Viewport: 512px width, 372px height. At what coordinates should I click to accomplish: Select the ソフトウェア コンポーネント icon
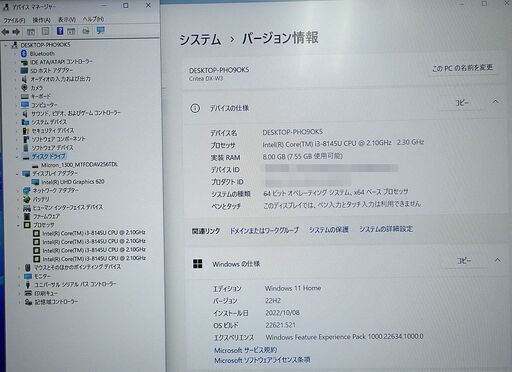point(26,139)
